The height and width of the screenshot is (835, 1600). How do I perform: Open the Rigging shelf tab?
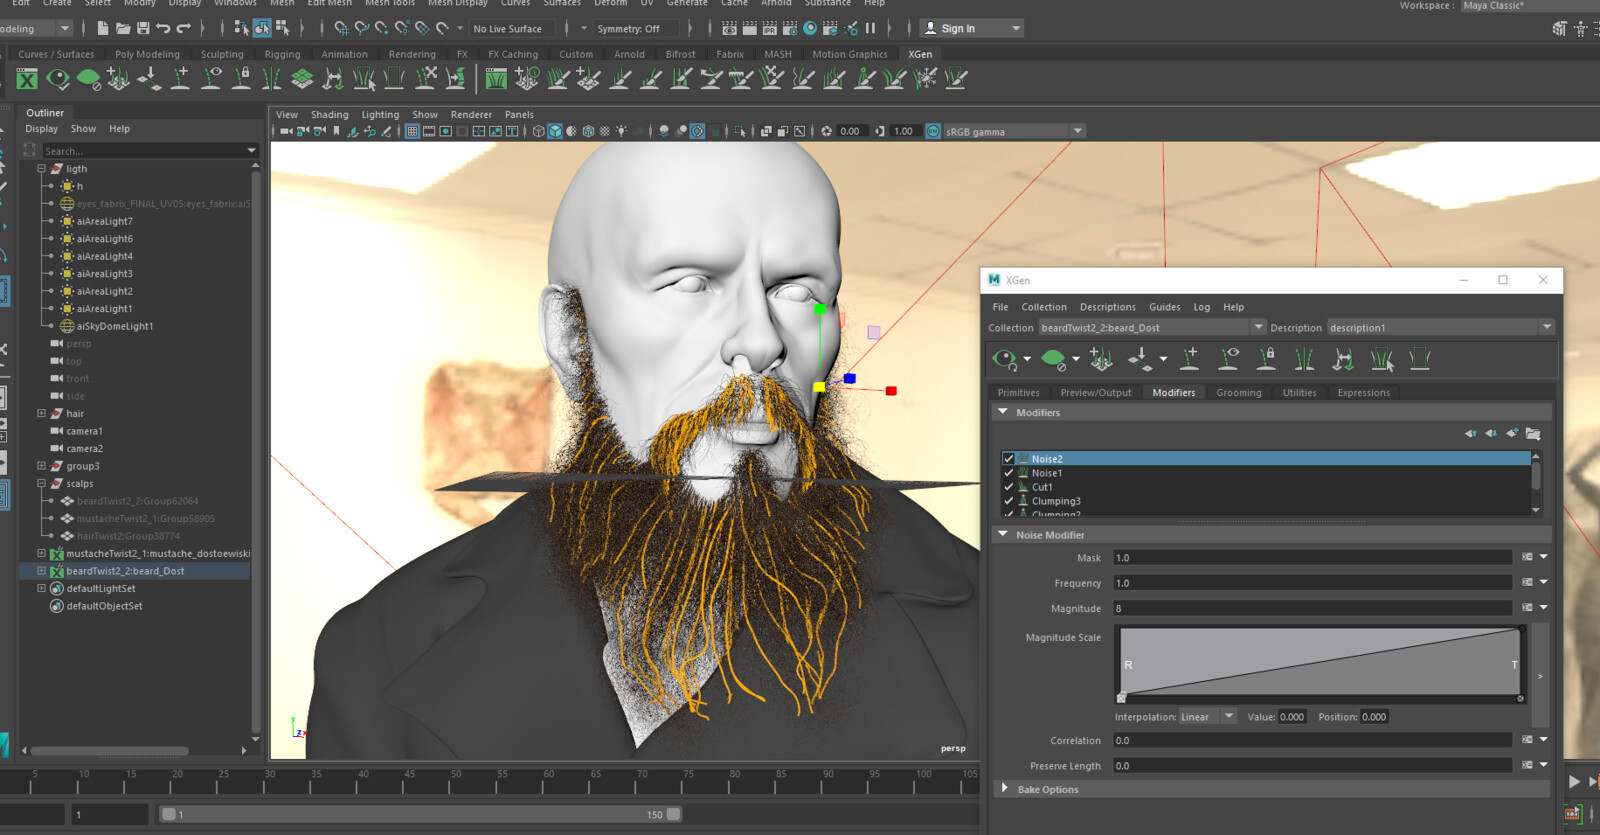point(282,54)
